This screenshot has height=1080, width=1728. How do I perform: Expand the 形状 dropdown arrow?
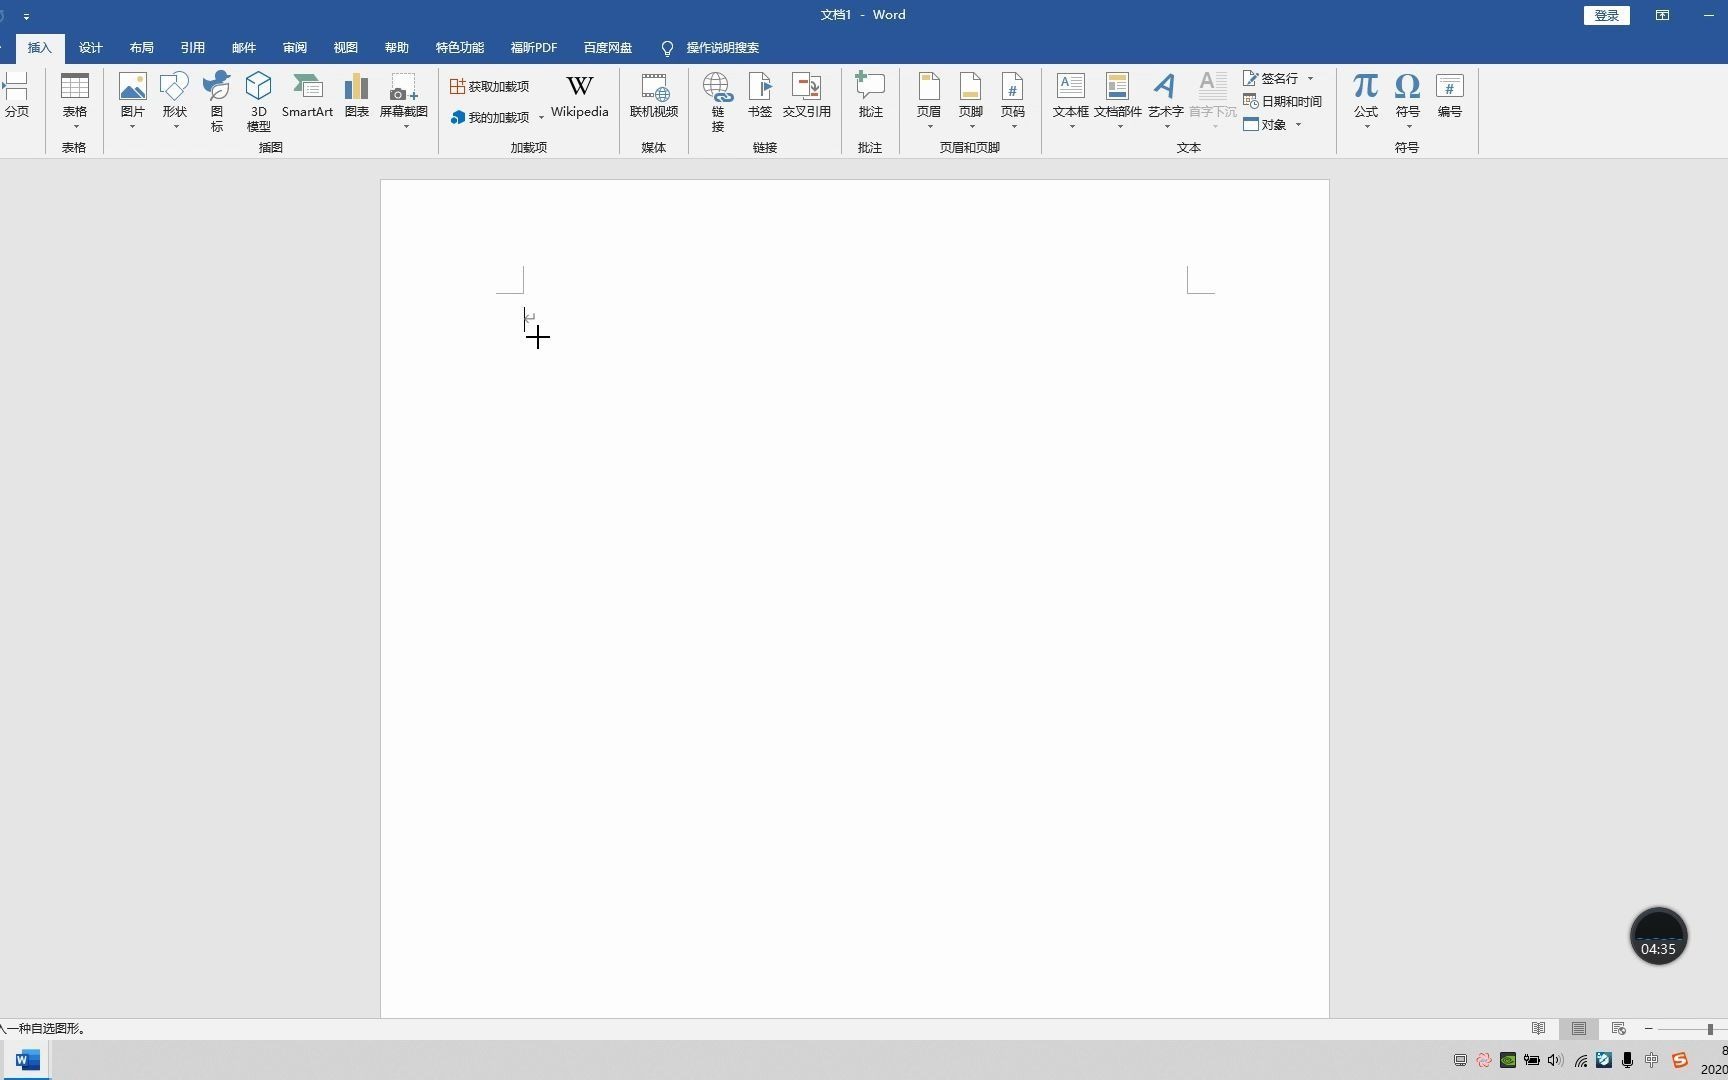176,127
